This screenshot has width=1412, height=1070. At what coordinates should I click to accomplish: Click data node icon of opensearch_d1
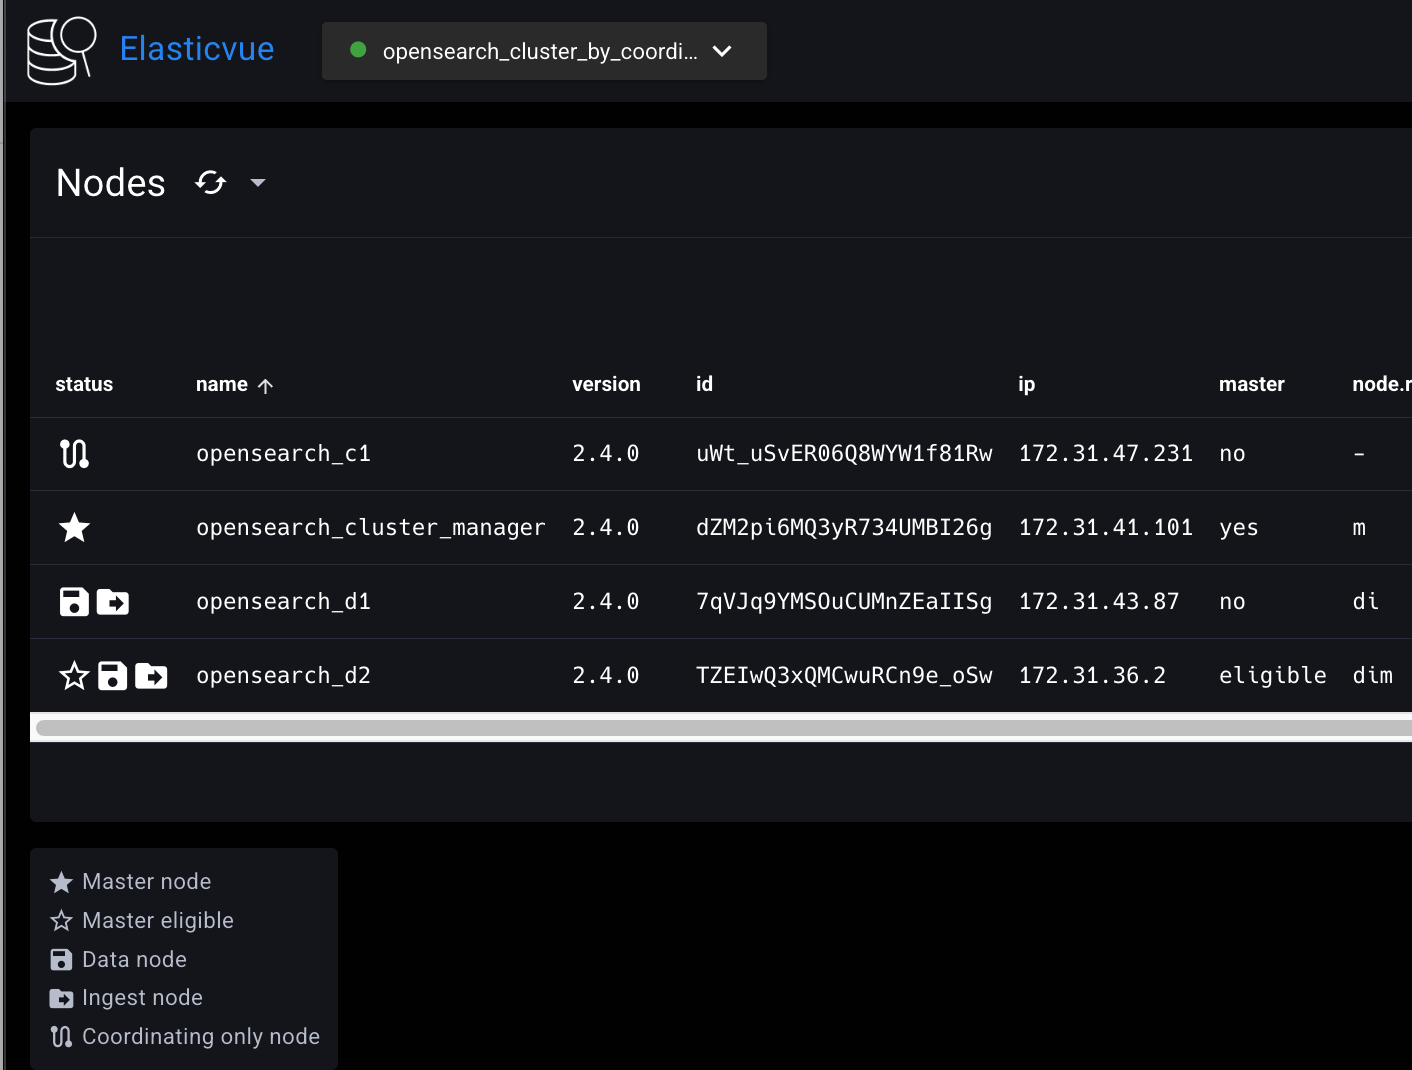(75, 602)
